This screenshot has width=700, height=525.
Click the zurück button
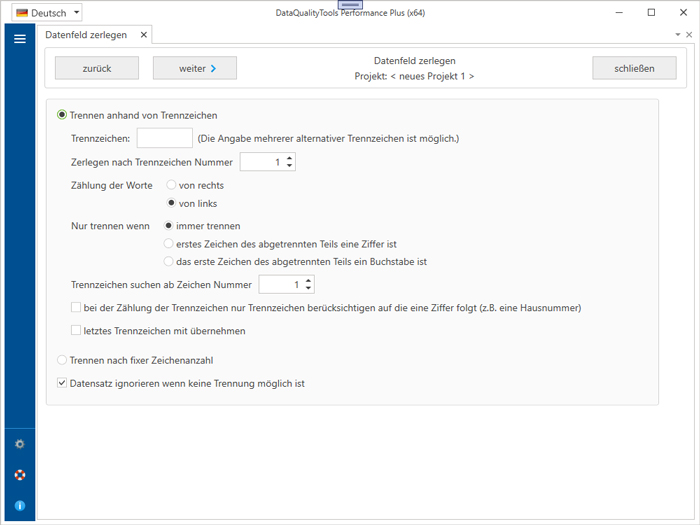97,68
